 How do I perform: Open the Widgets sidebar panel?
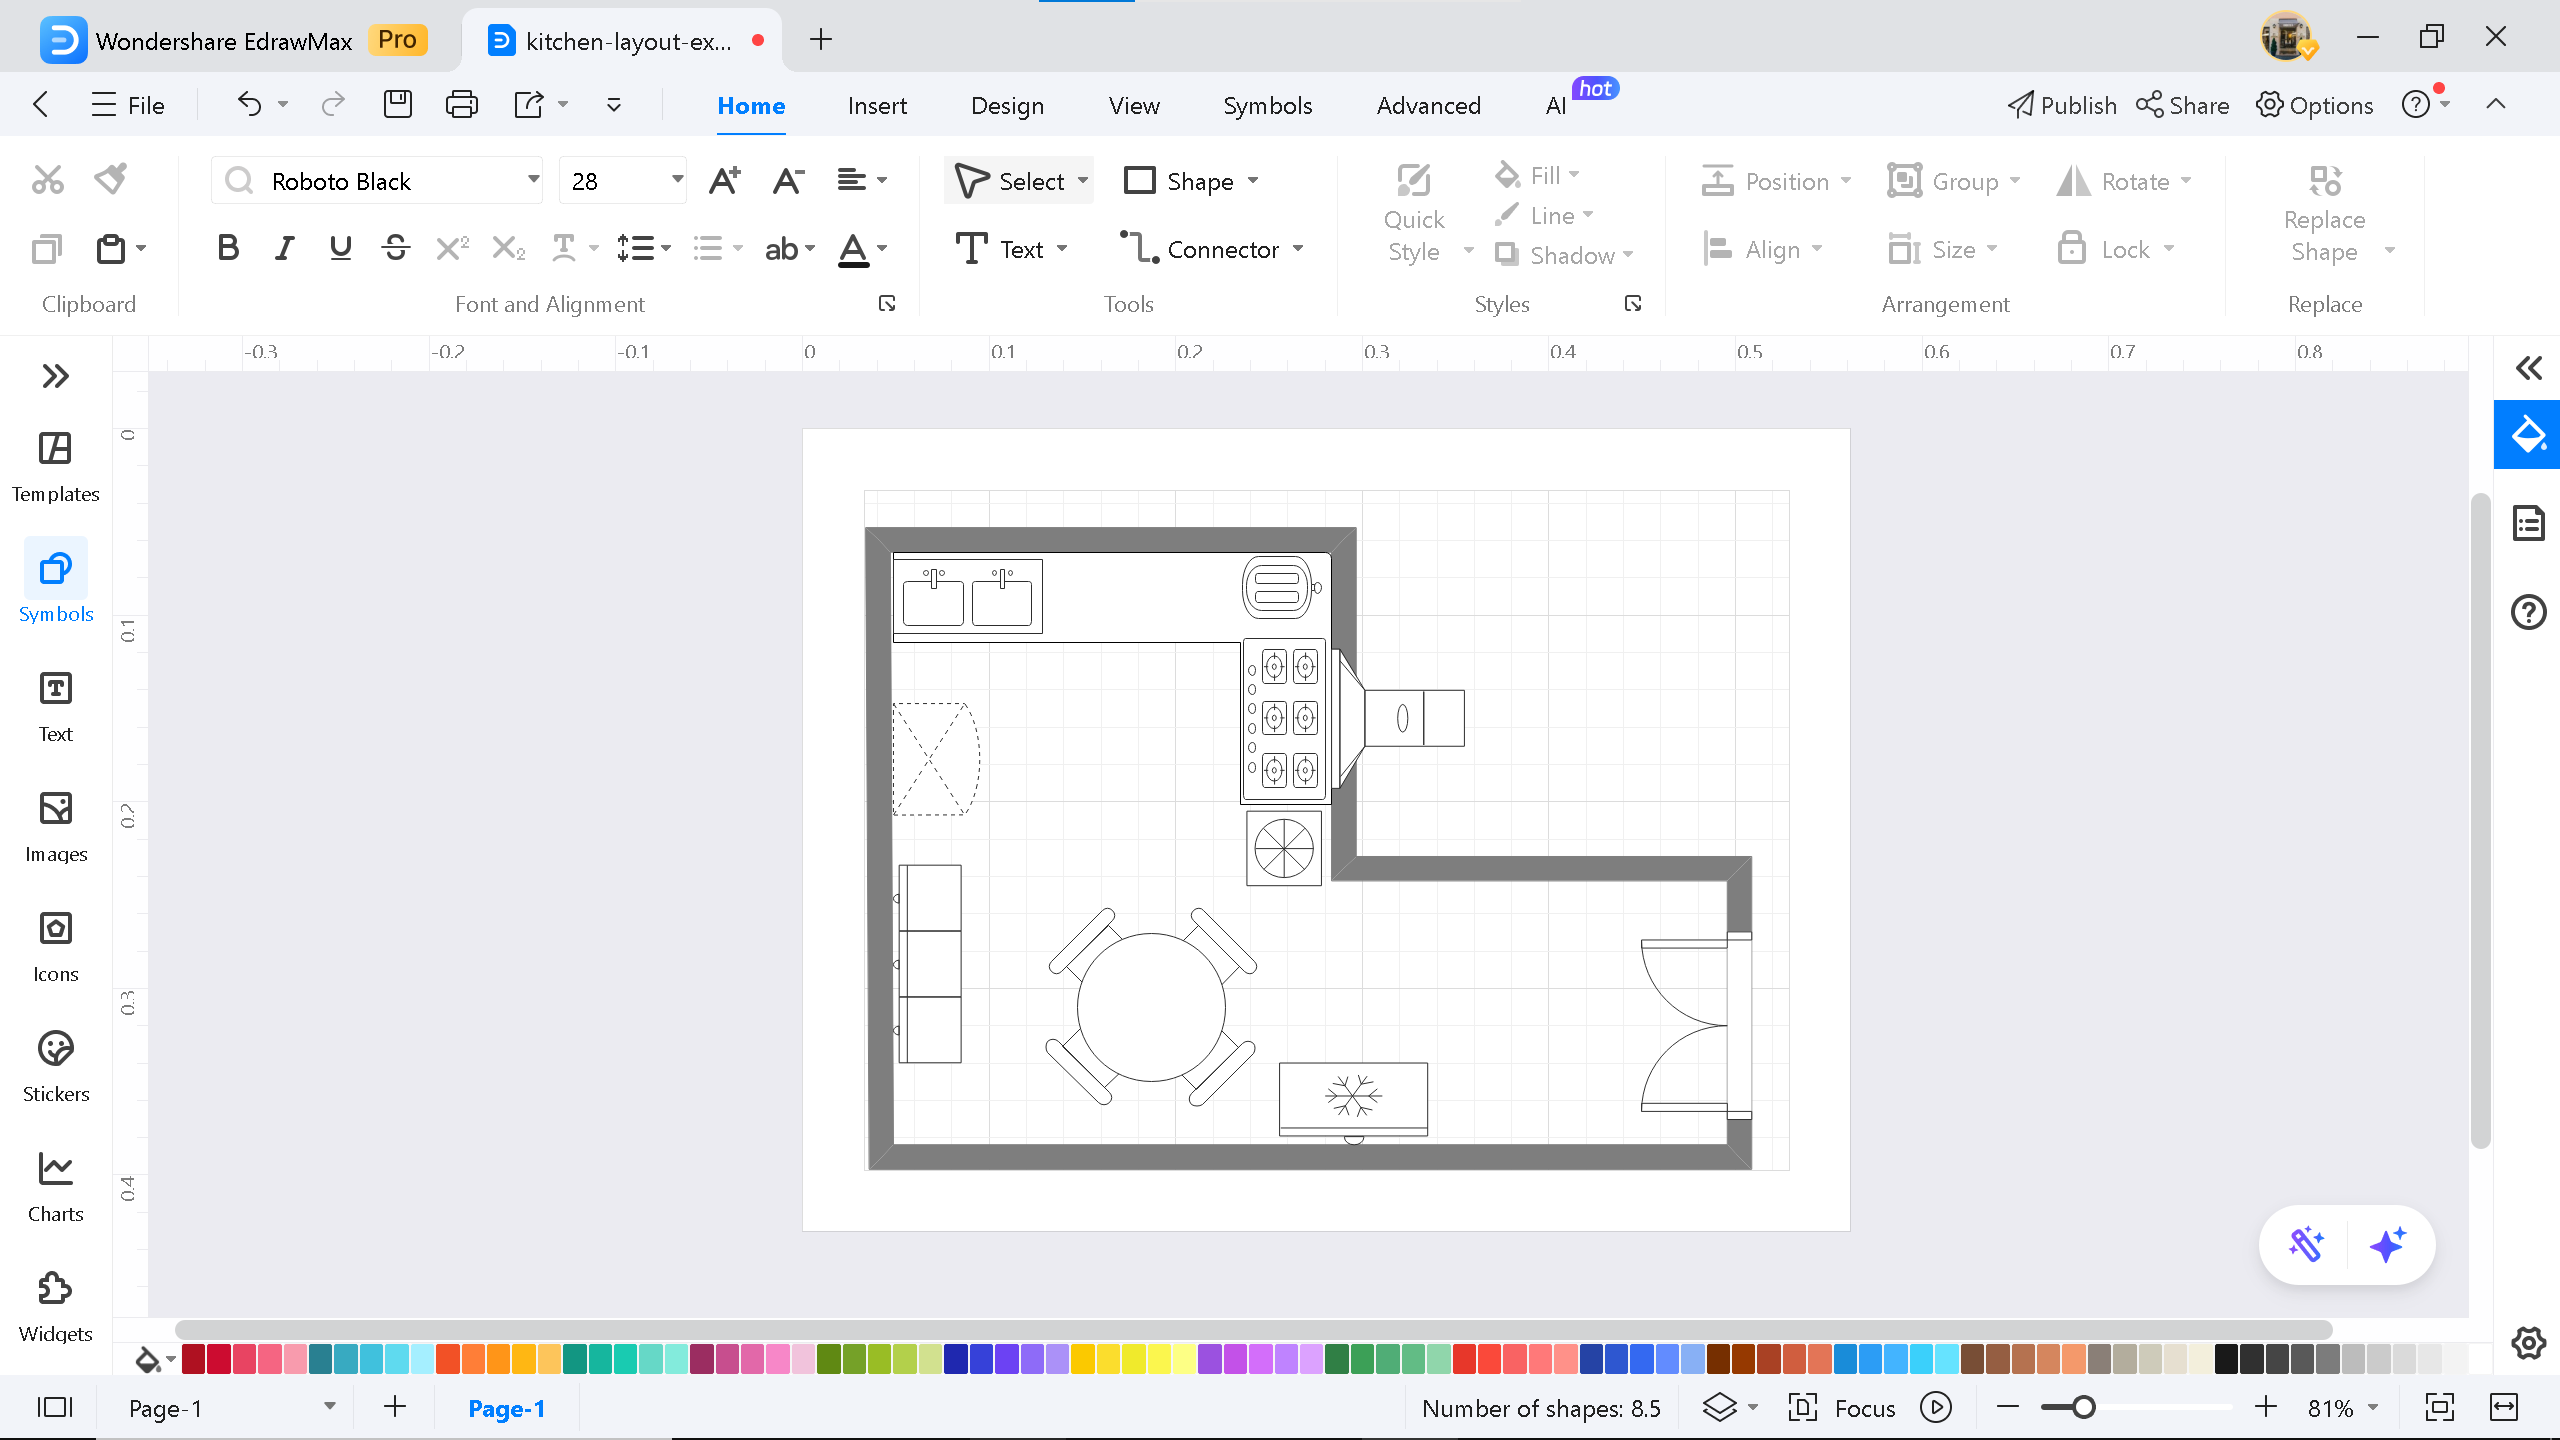pyautogui.click(x=55, y=1306)
